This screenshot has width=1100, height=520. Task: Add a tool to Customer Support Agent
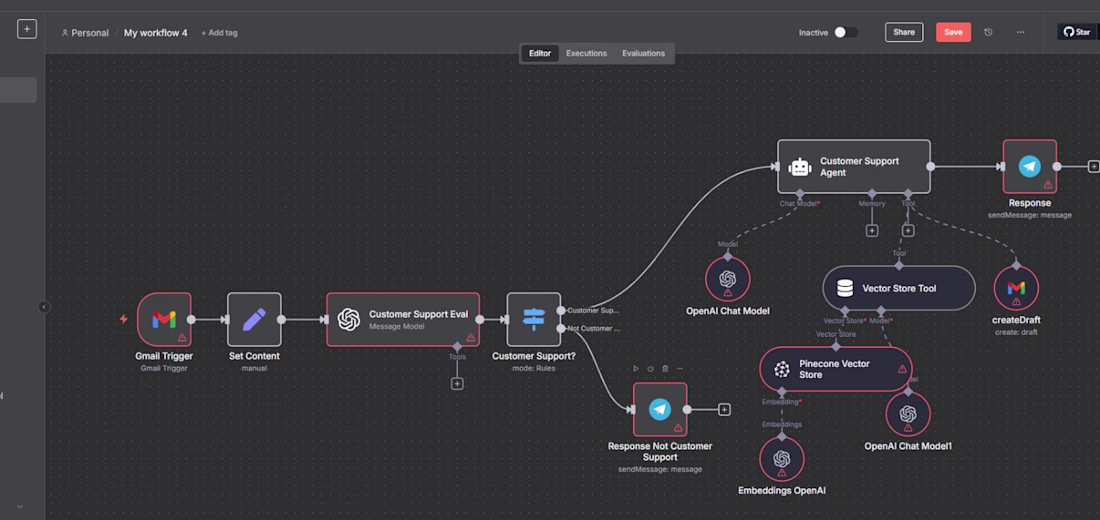point(908,230)
